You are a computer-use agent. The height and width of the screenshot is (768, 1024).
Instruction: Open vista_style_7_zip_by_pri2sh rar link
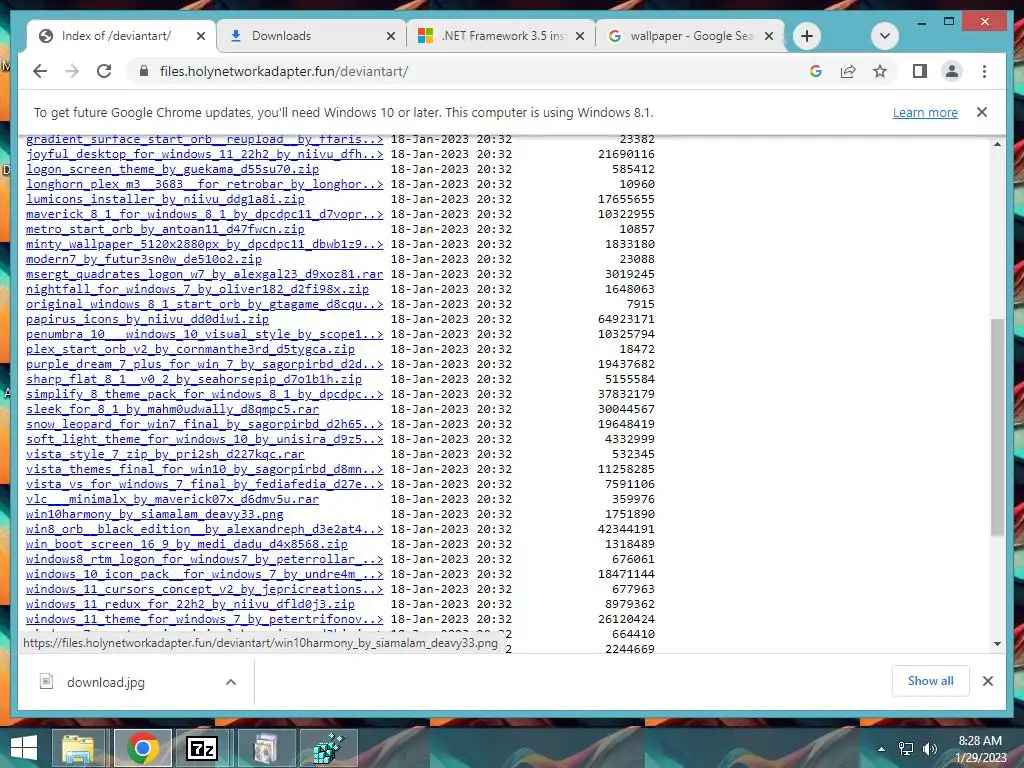pos(165,455)
